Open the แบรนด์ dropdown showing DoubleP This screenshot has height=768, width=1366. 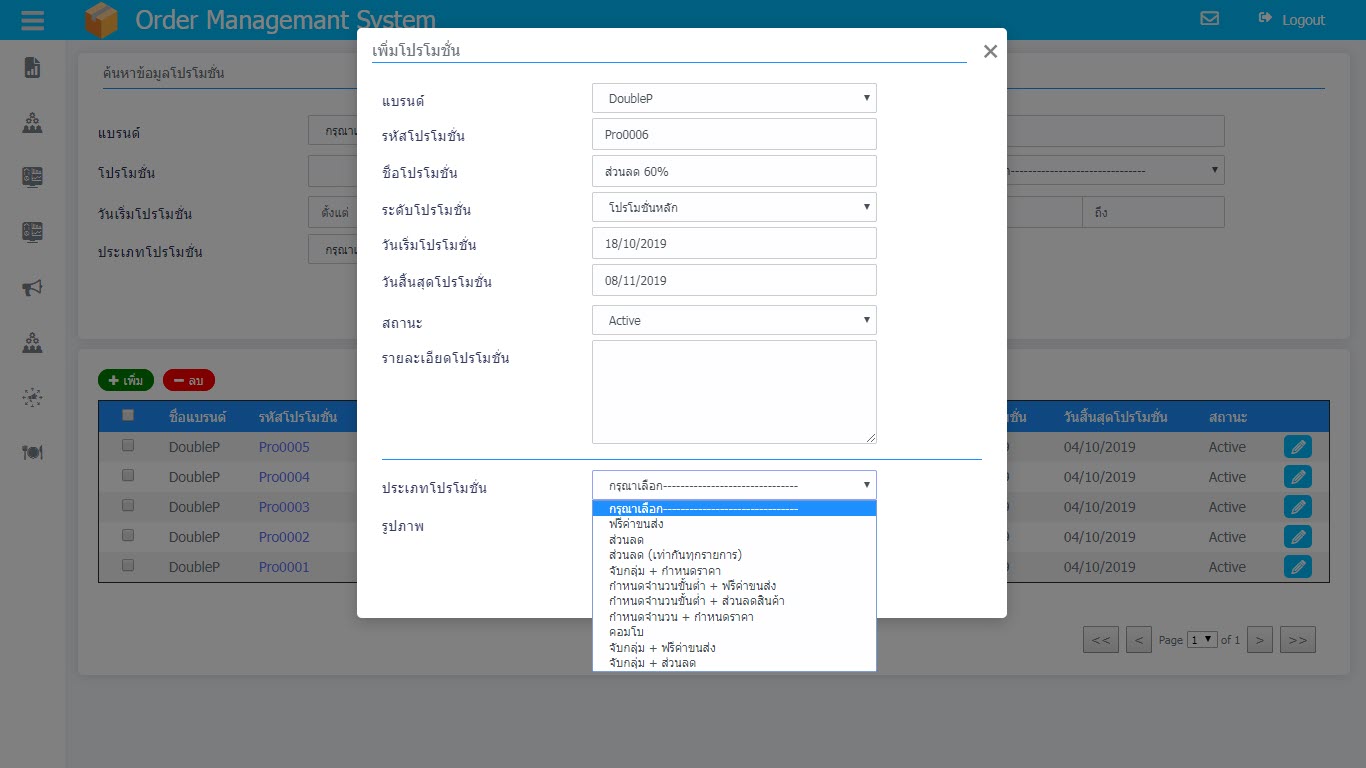click(x=734, y=98)
